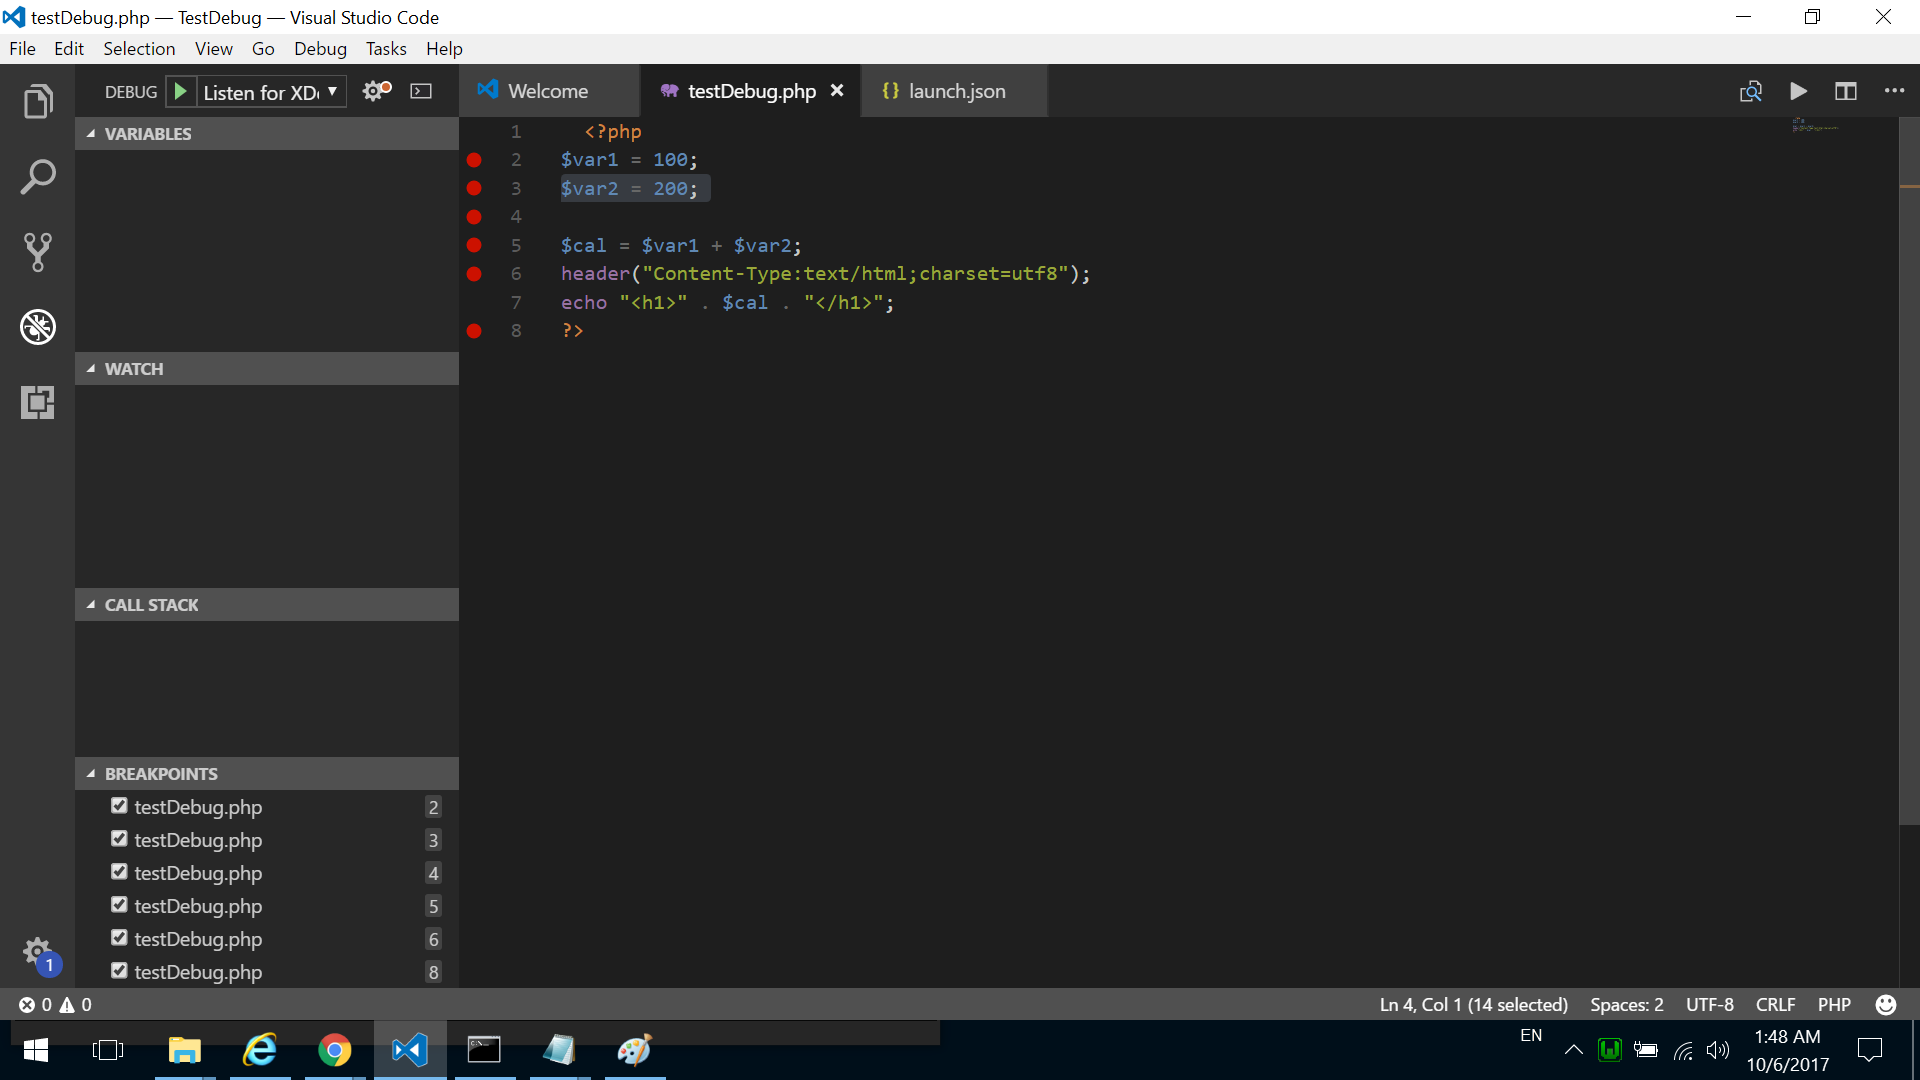
Task: Open the Source Control view
Action: coord(38,252)
